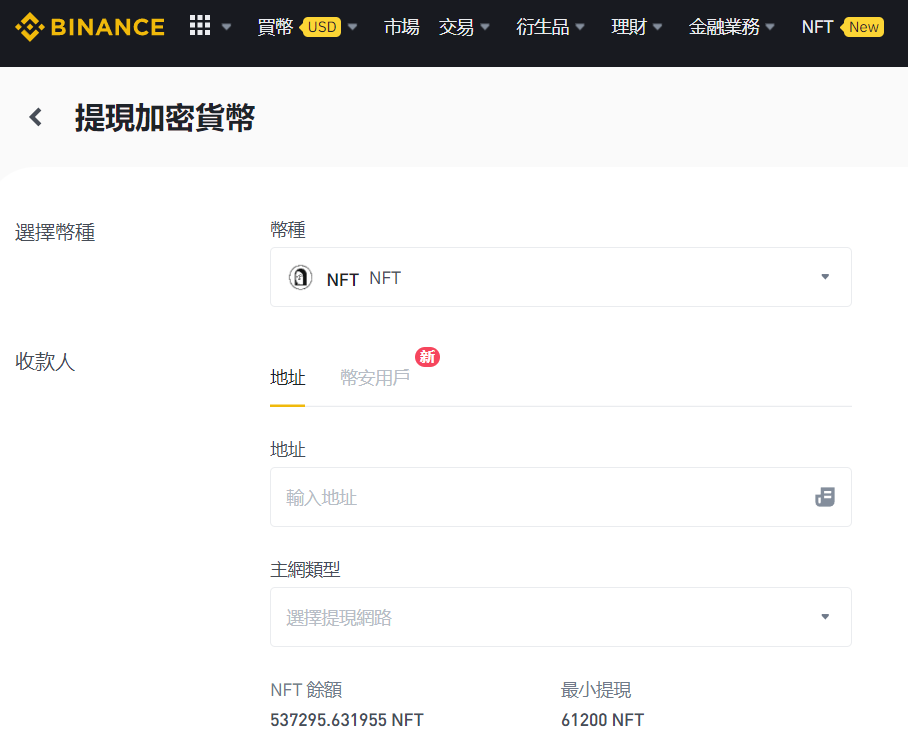Expand the 理財 dropdown arrow
Image resolution: width=908 pixels, height=753 pixels.
click(x=657, y=27)
